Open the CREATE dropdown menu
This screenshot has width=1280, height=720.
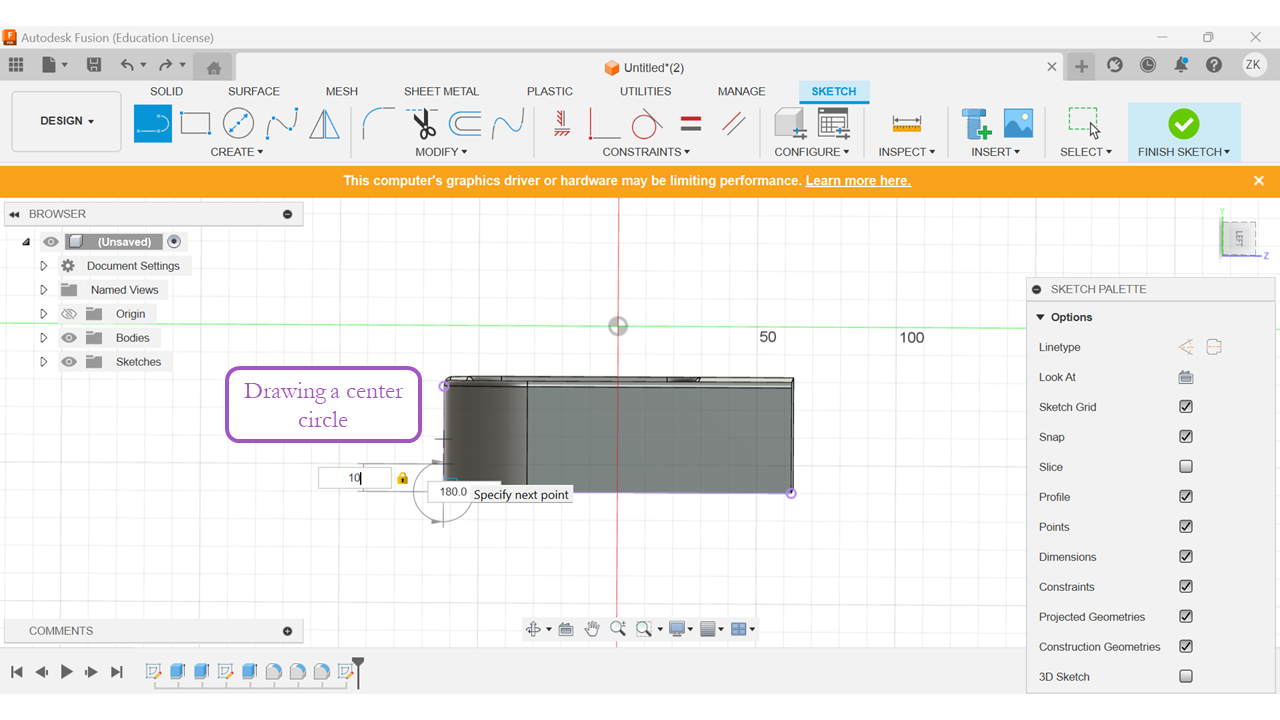[x=237, y=152]
